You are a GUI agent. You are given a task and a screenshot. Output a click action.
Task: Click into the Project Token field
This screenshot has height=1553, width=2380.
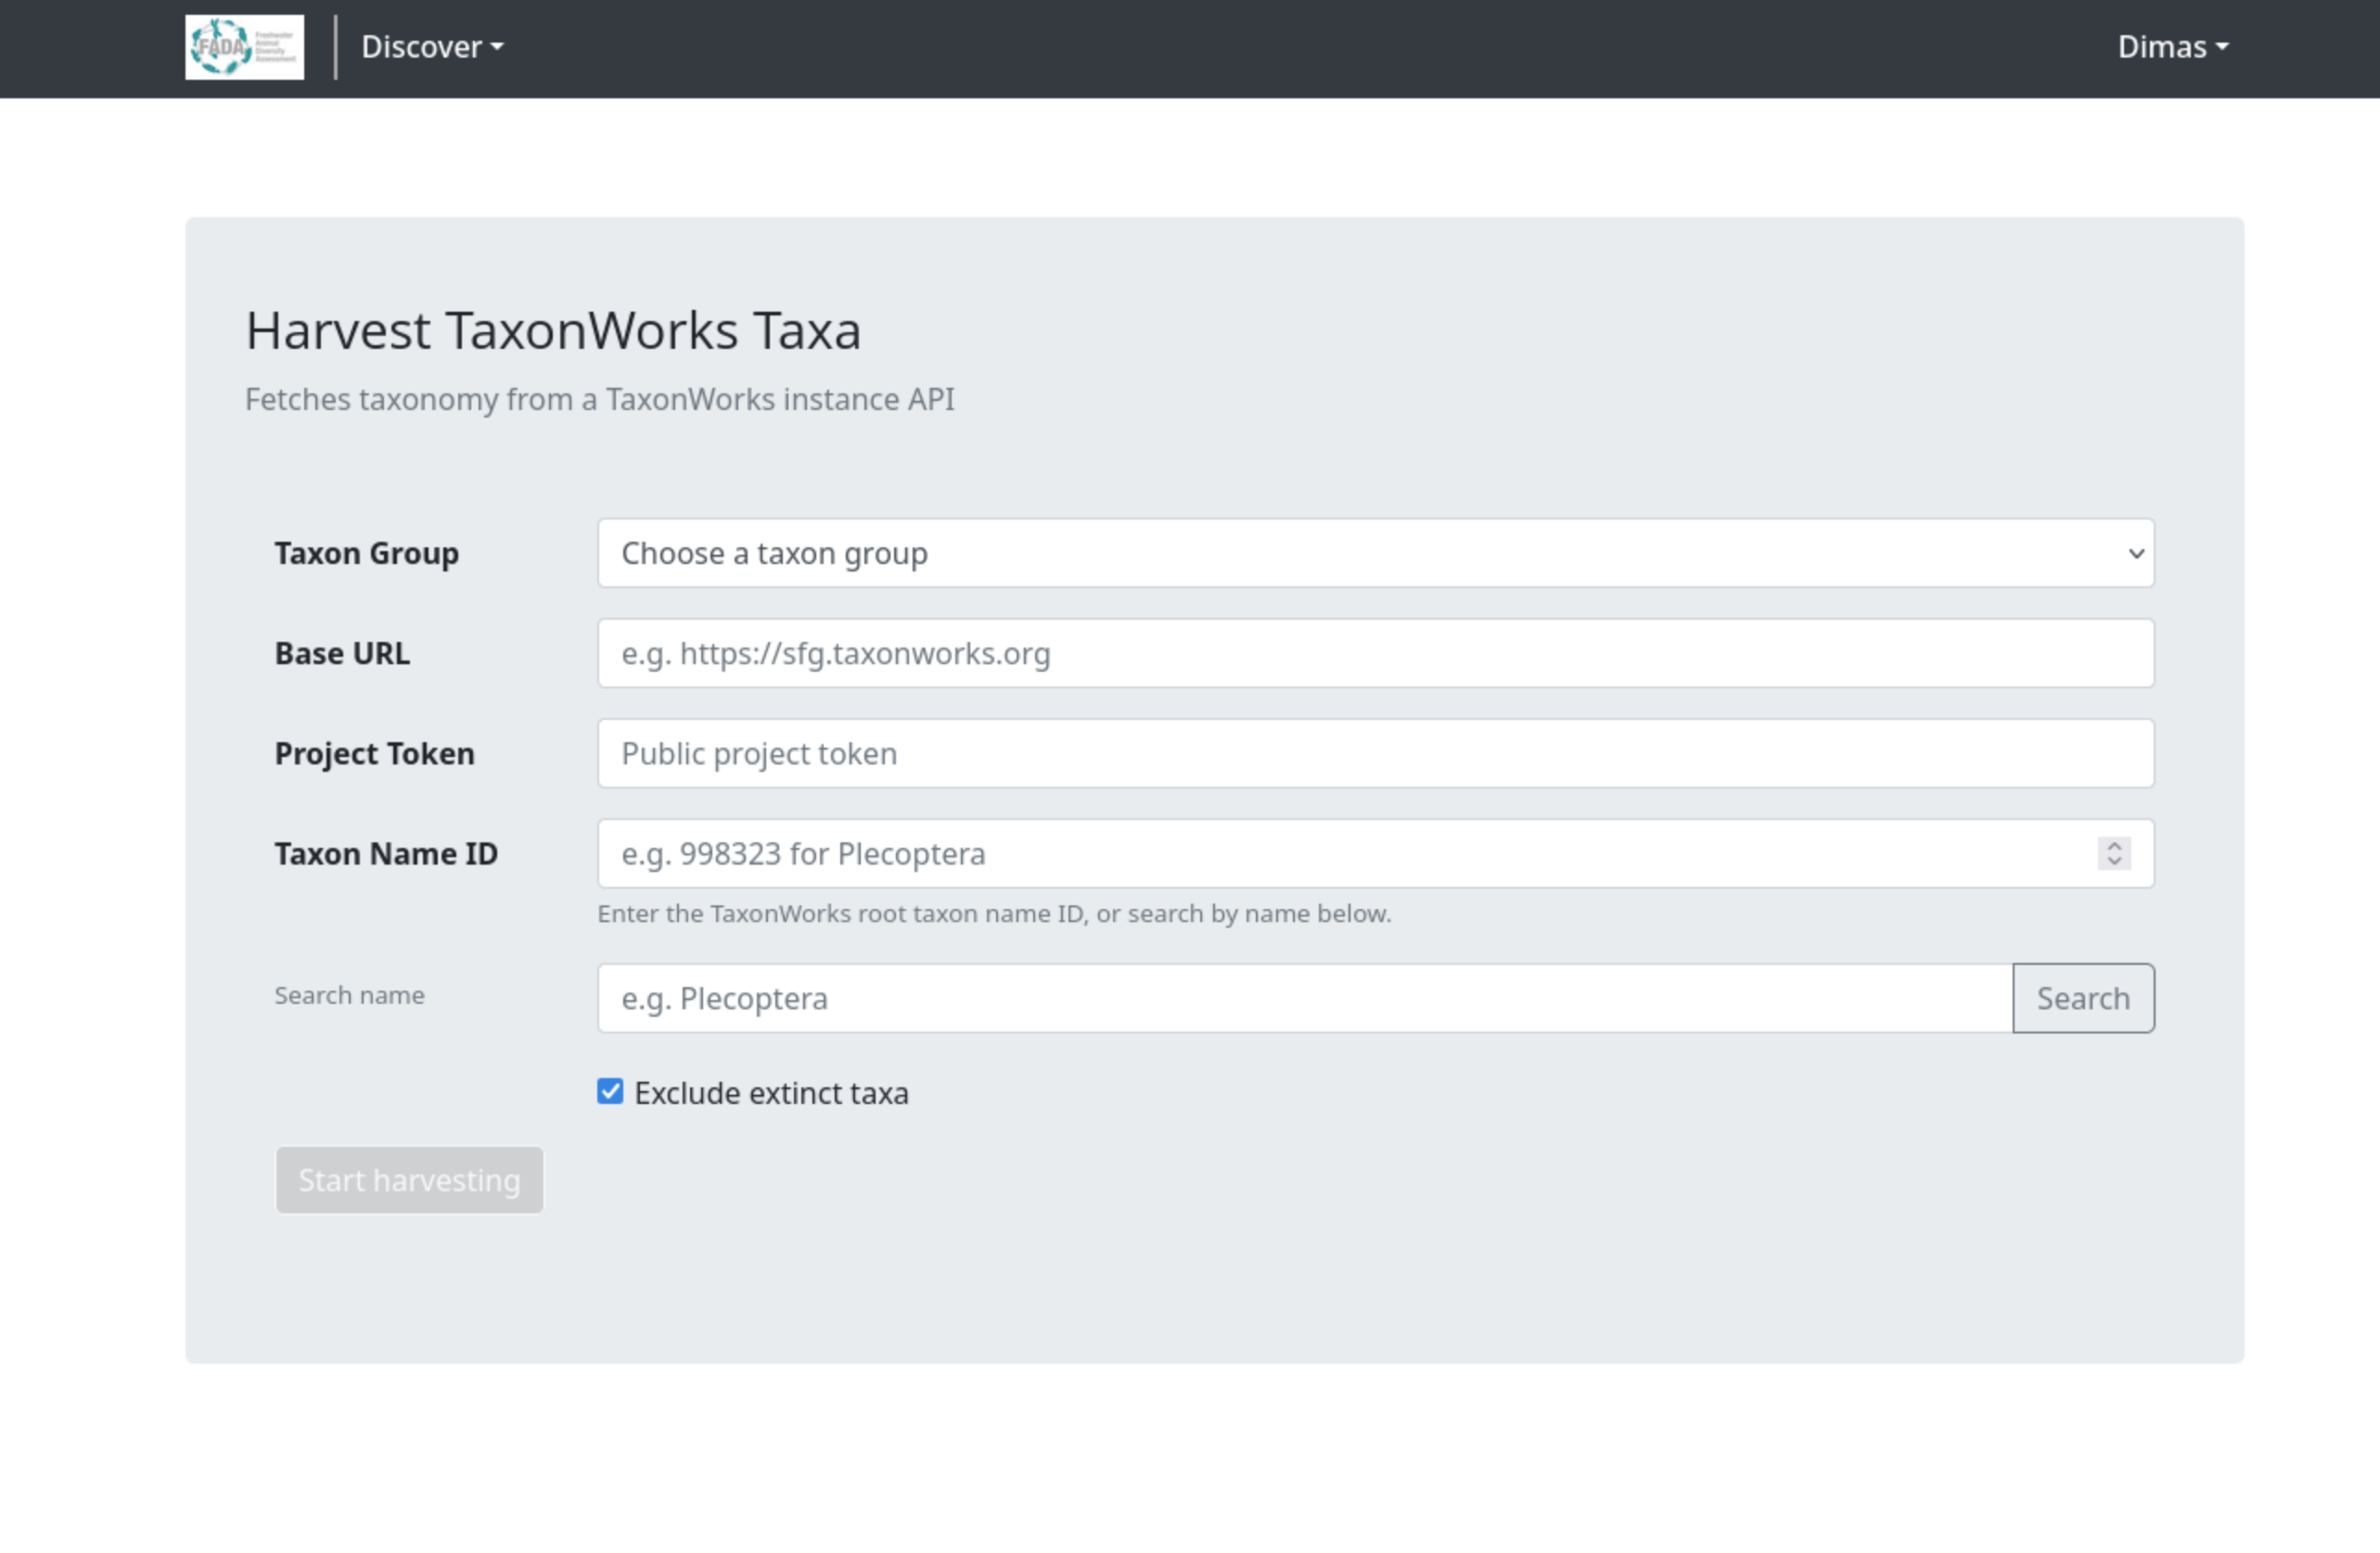[1375, 753]
